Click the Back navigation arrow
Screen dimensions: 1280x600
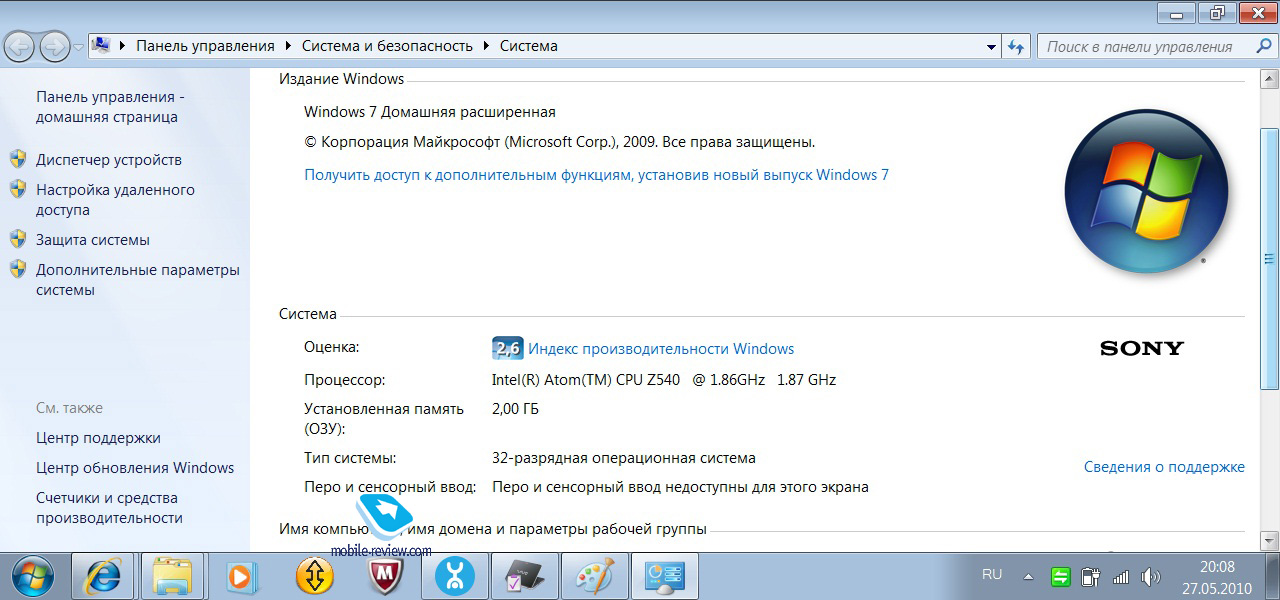click(20, 46)
